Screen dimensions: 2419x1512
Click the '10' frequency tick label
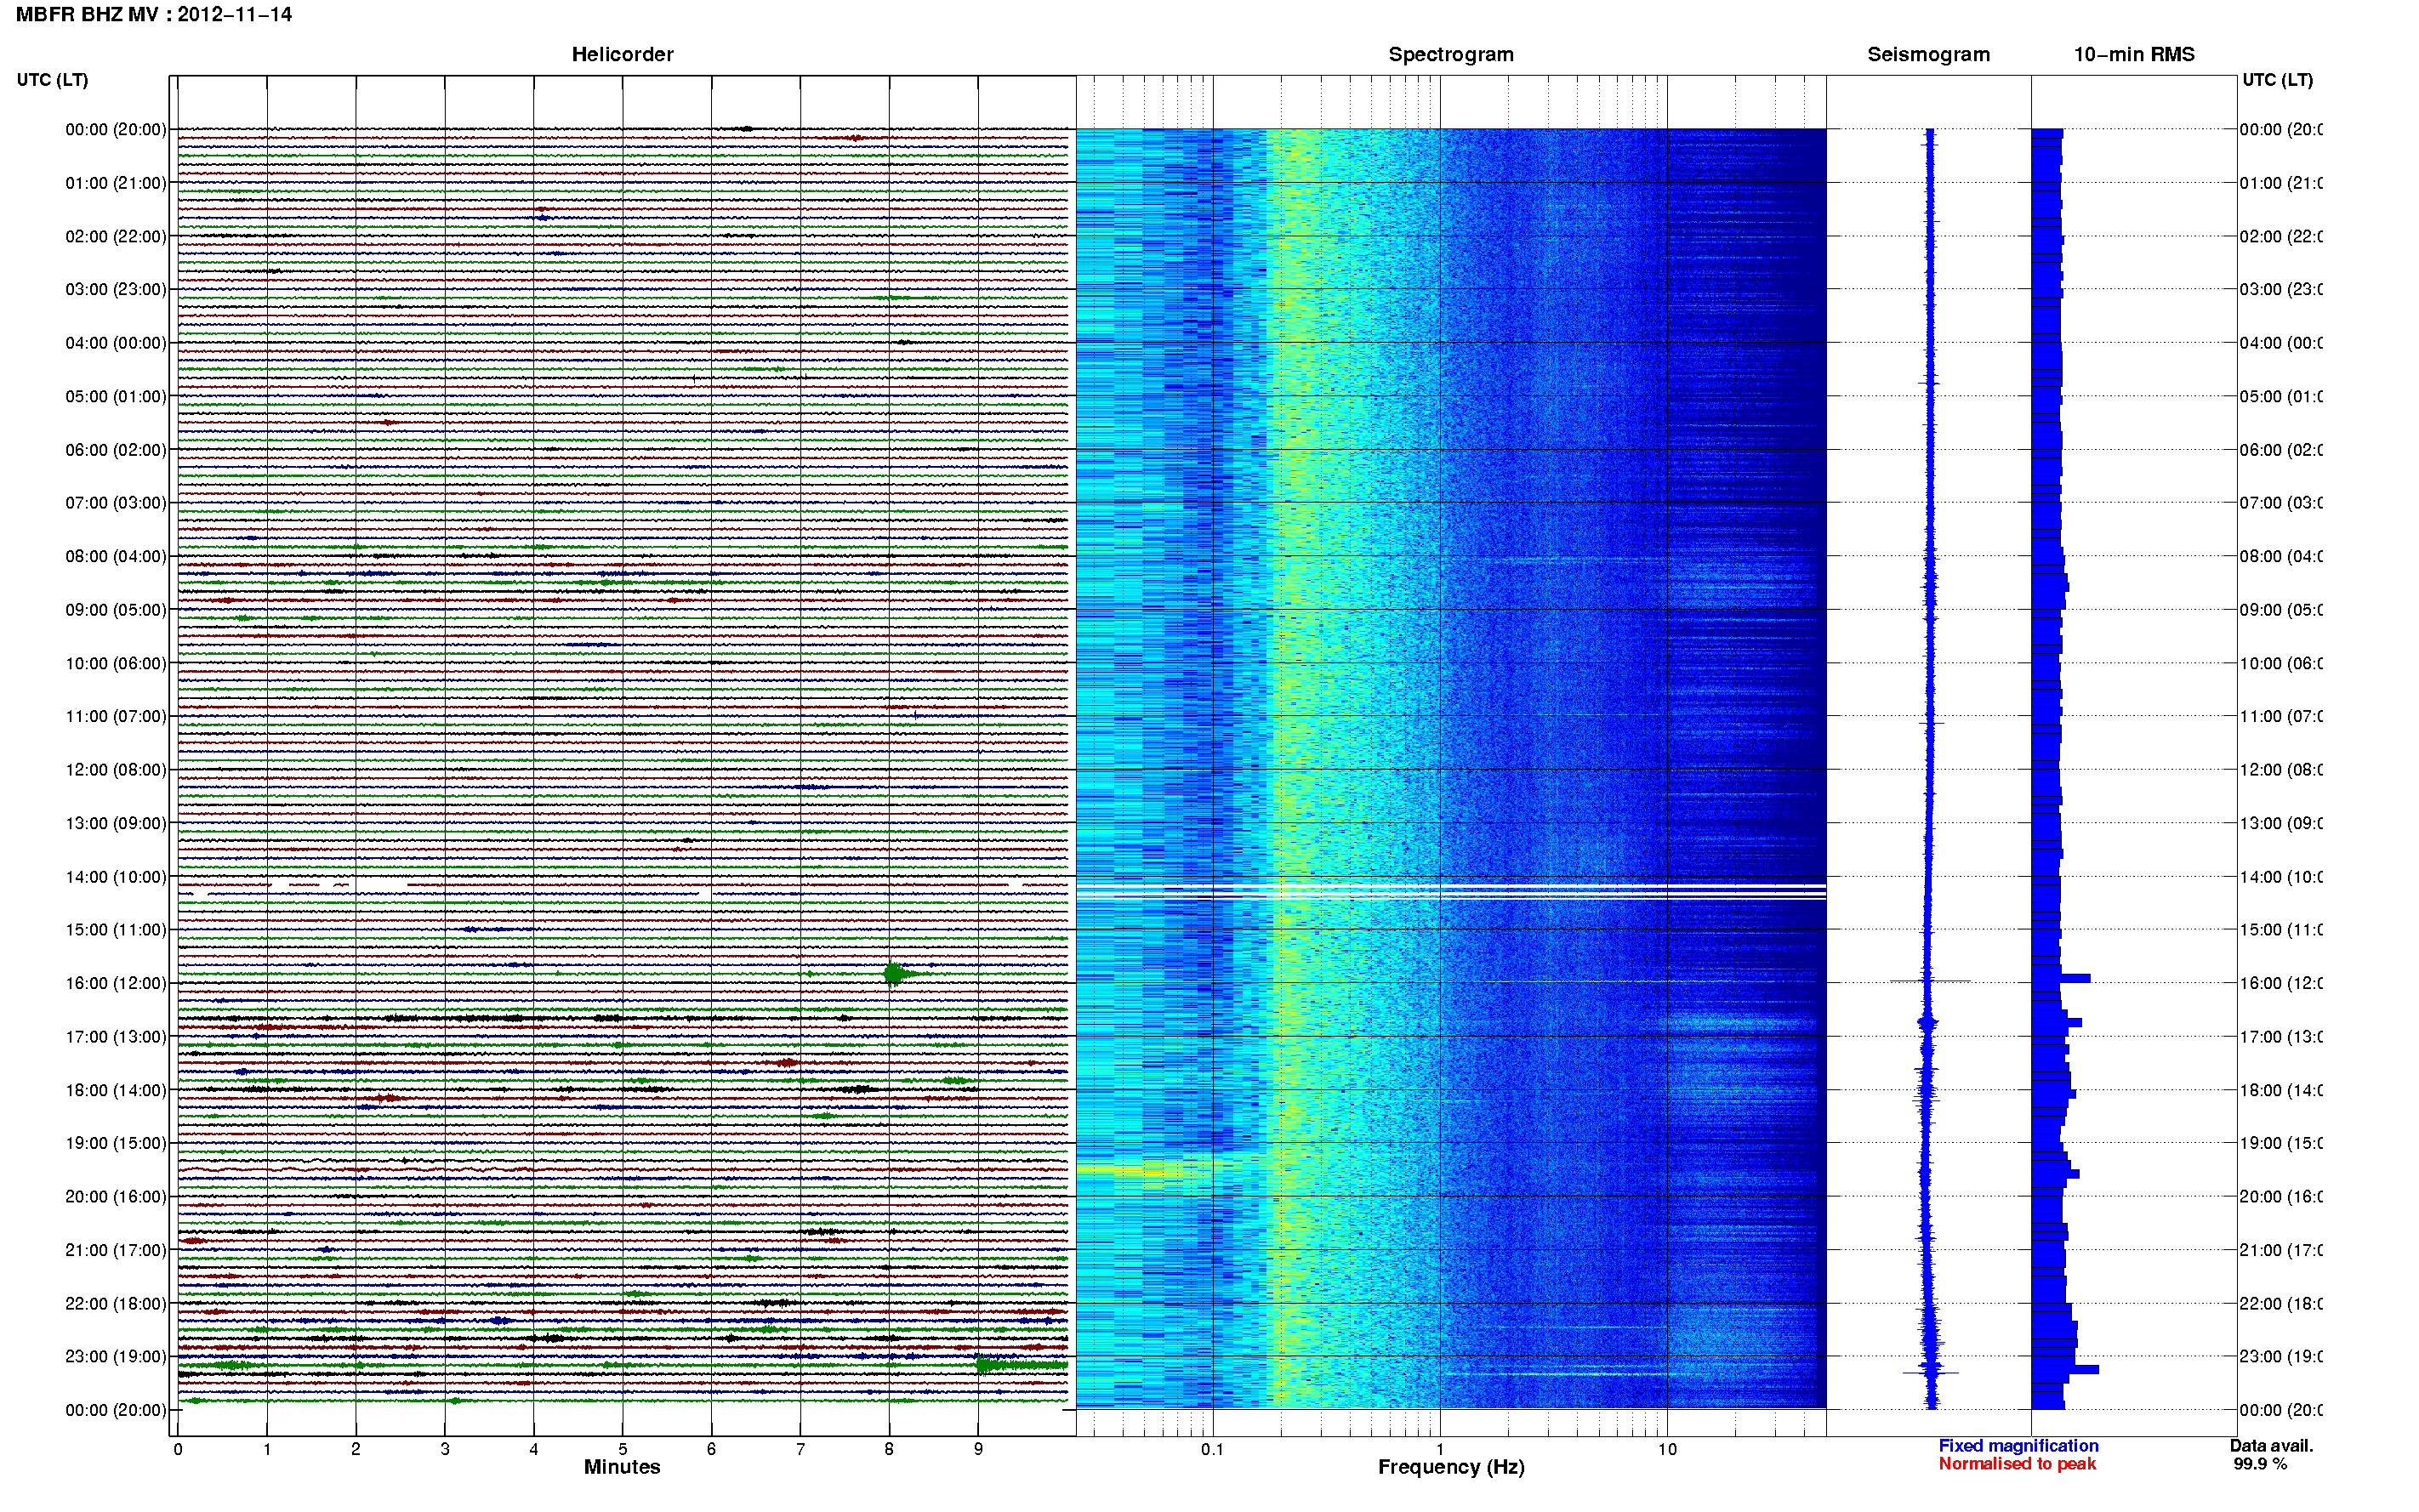(1667, 1449)
